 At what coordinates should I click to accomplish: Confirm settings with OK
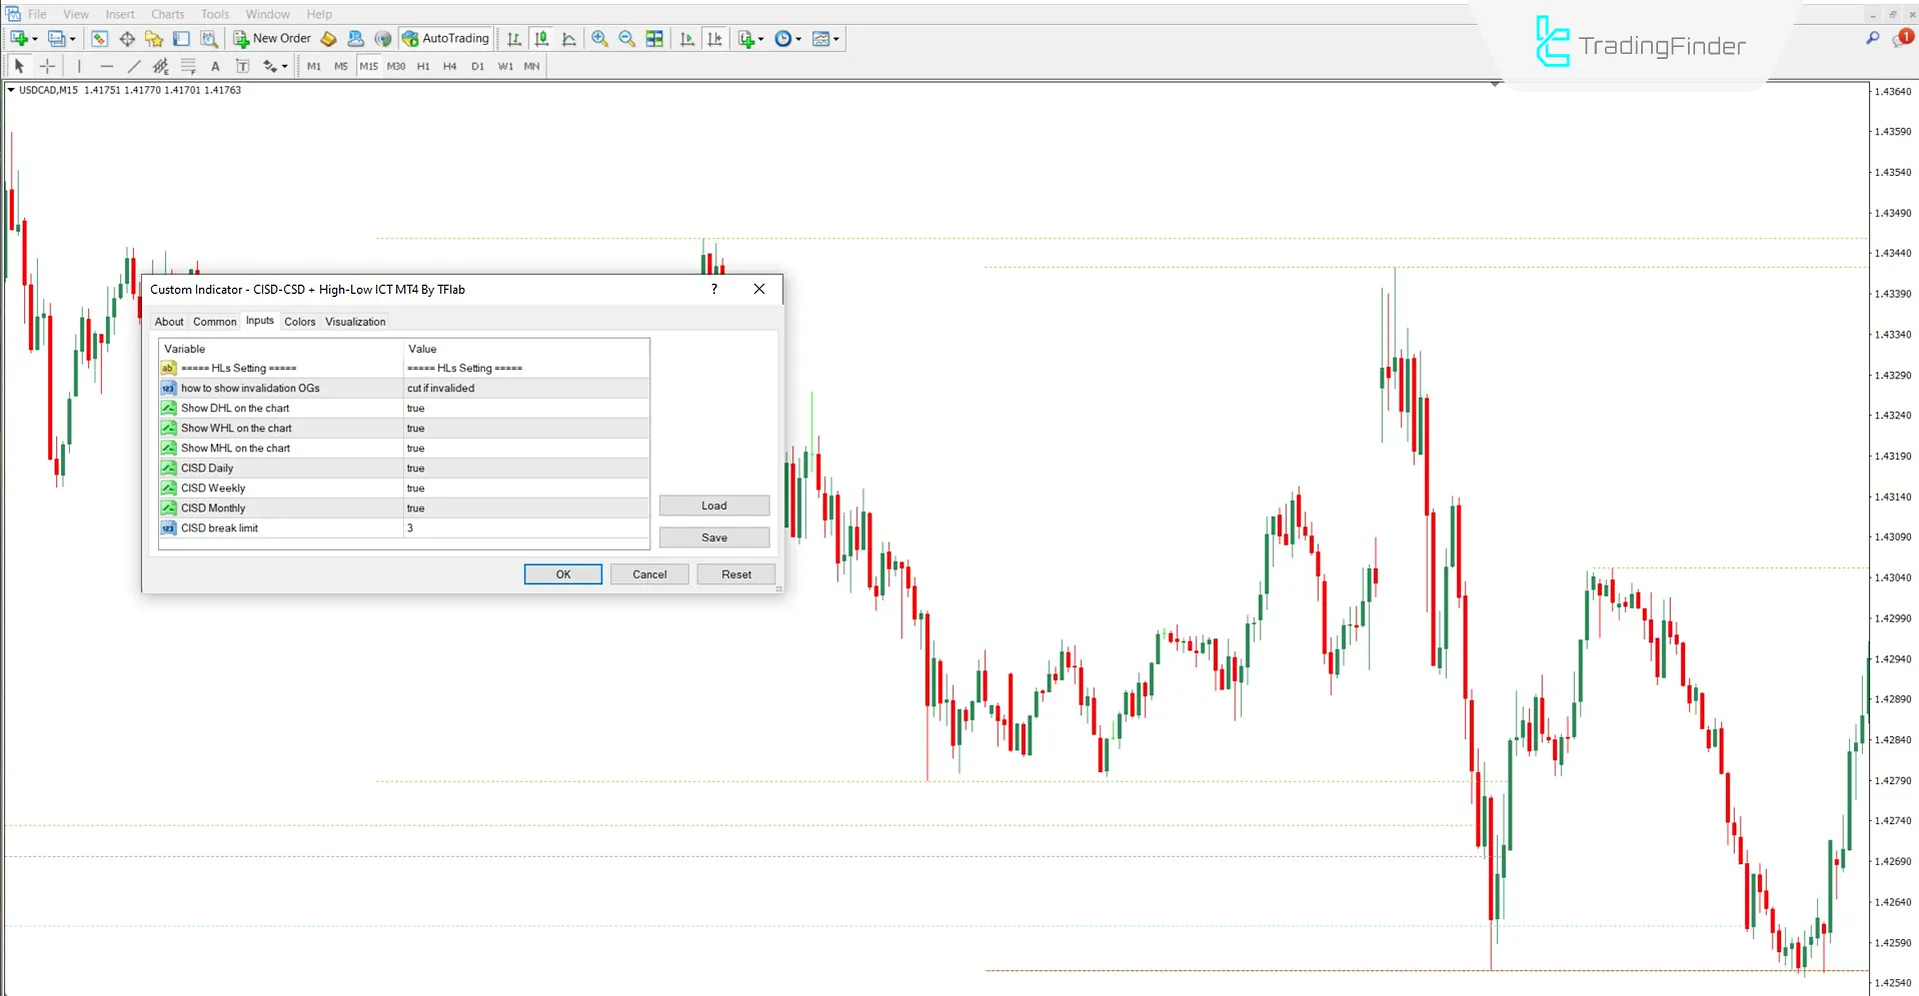pyautogui.click(x=562, y=574)
